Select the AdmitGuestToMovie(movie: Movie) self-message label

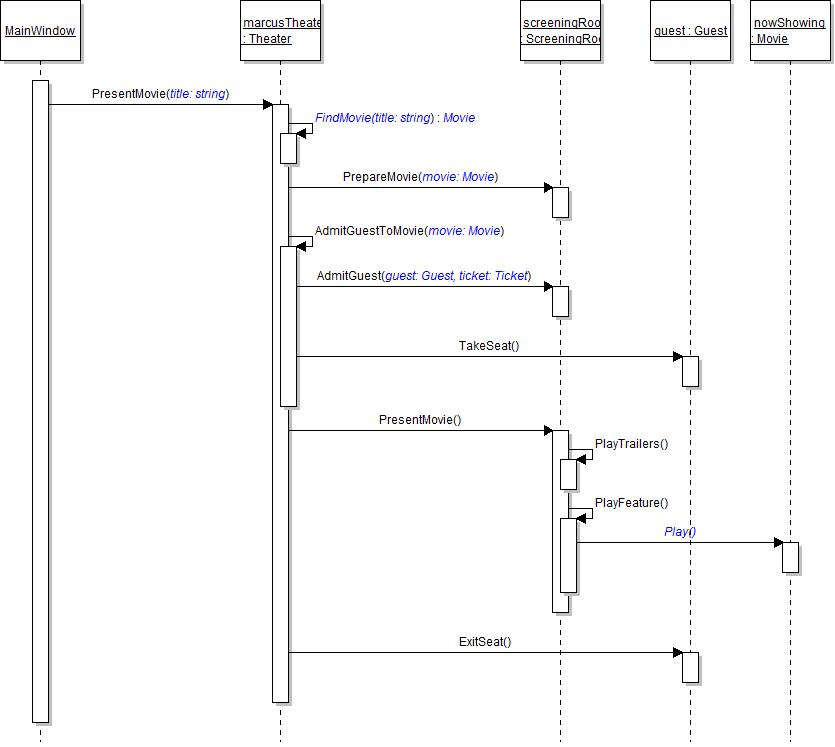pos(409,231)
